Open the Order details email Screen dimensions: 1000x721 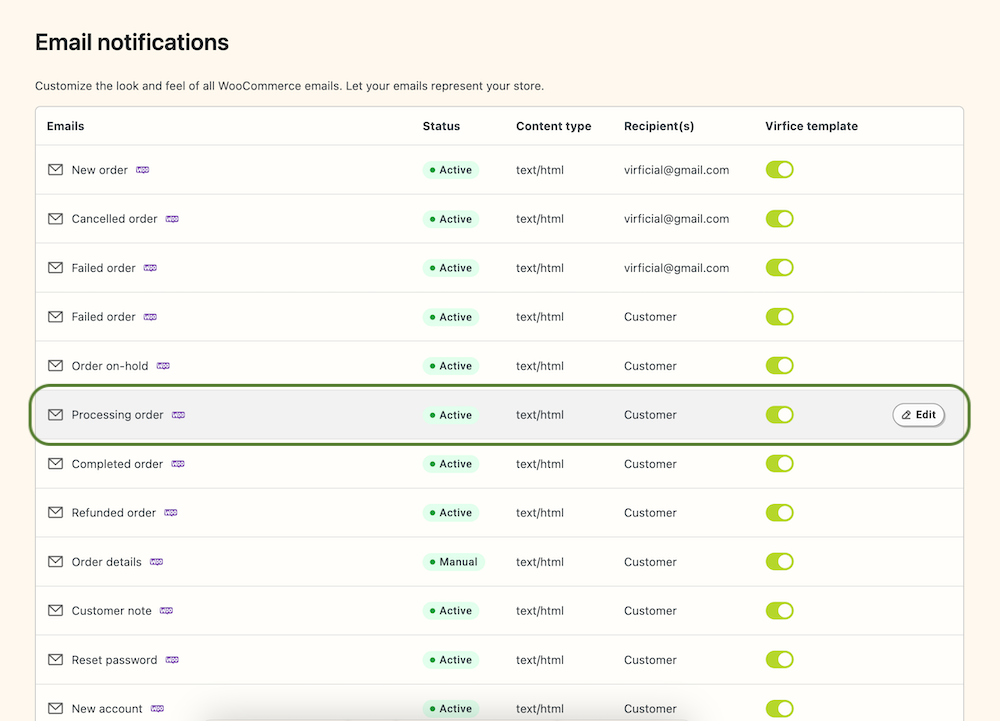(107, 562)
